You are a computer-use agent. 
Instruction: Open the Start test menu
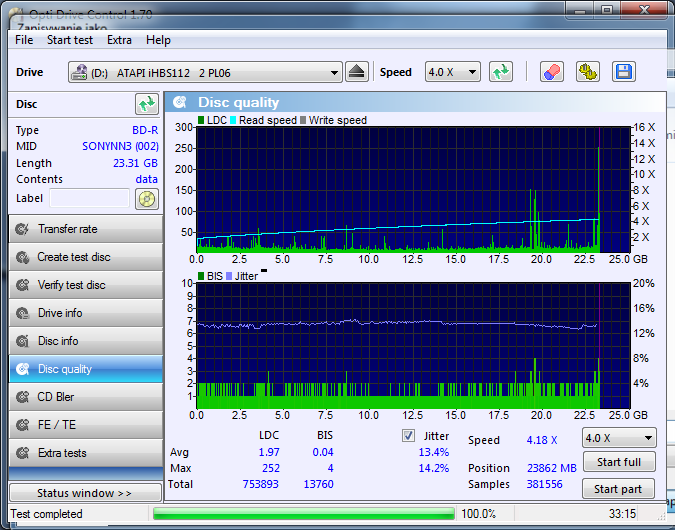(70, 40)
